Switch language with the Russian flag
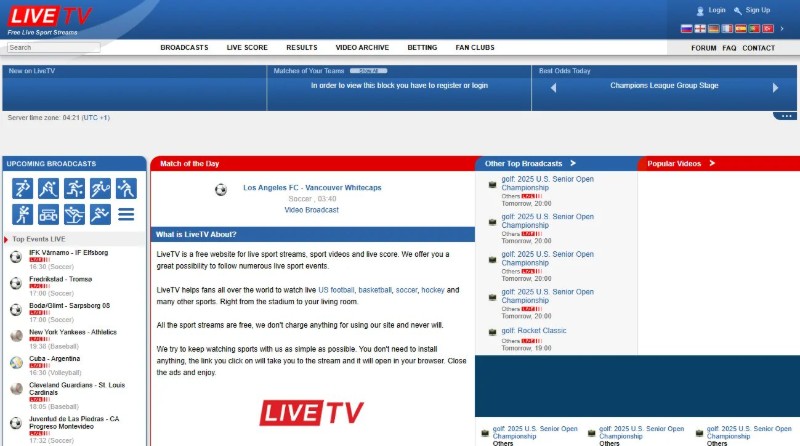Viewport: 800px width, 446px height. point(687,29)
